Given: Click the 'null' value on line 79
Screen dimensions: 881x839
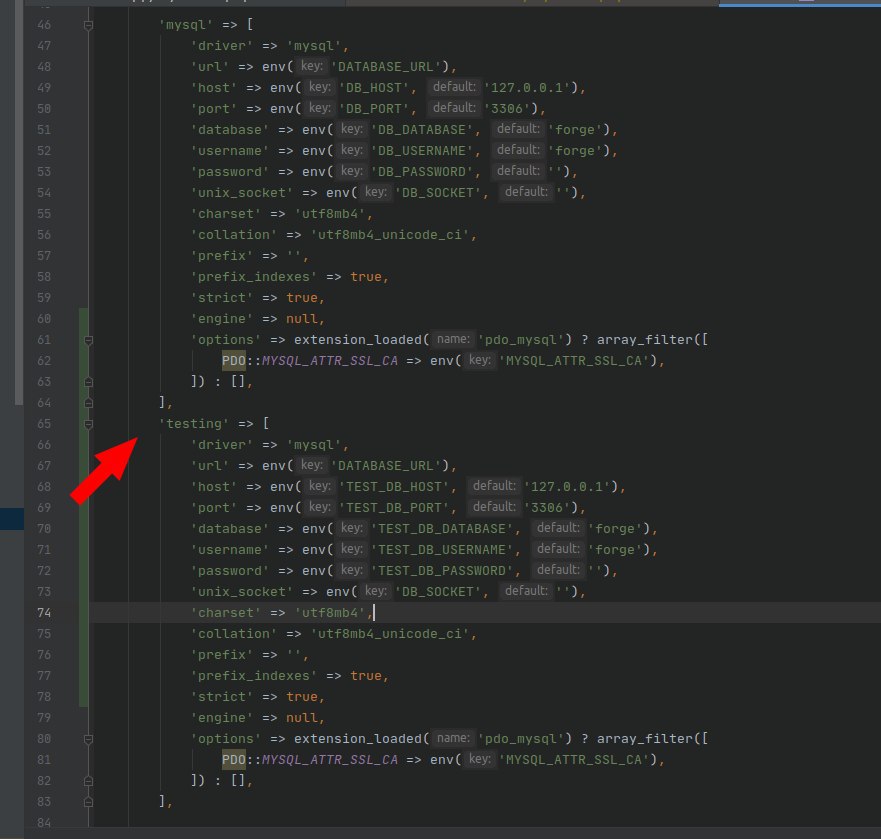Looking at the screenshot, I should [x=302, y=718].
